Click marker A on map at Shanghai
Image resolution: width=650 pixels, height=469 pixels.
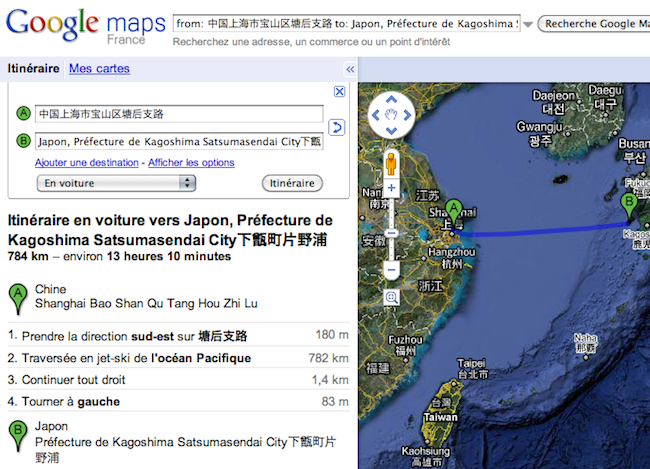(454, 211)
